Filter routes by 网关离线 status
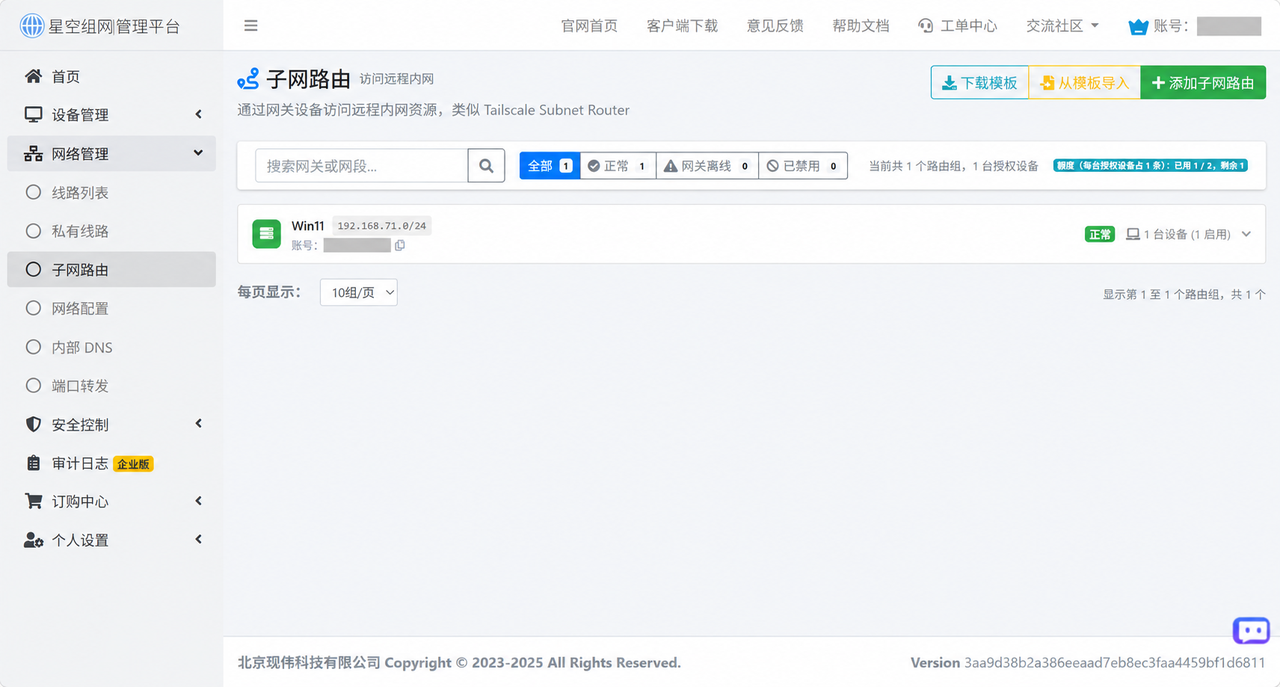 [707, 166]
